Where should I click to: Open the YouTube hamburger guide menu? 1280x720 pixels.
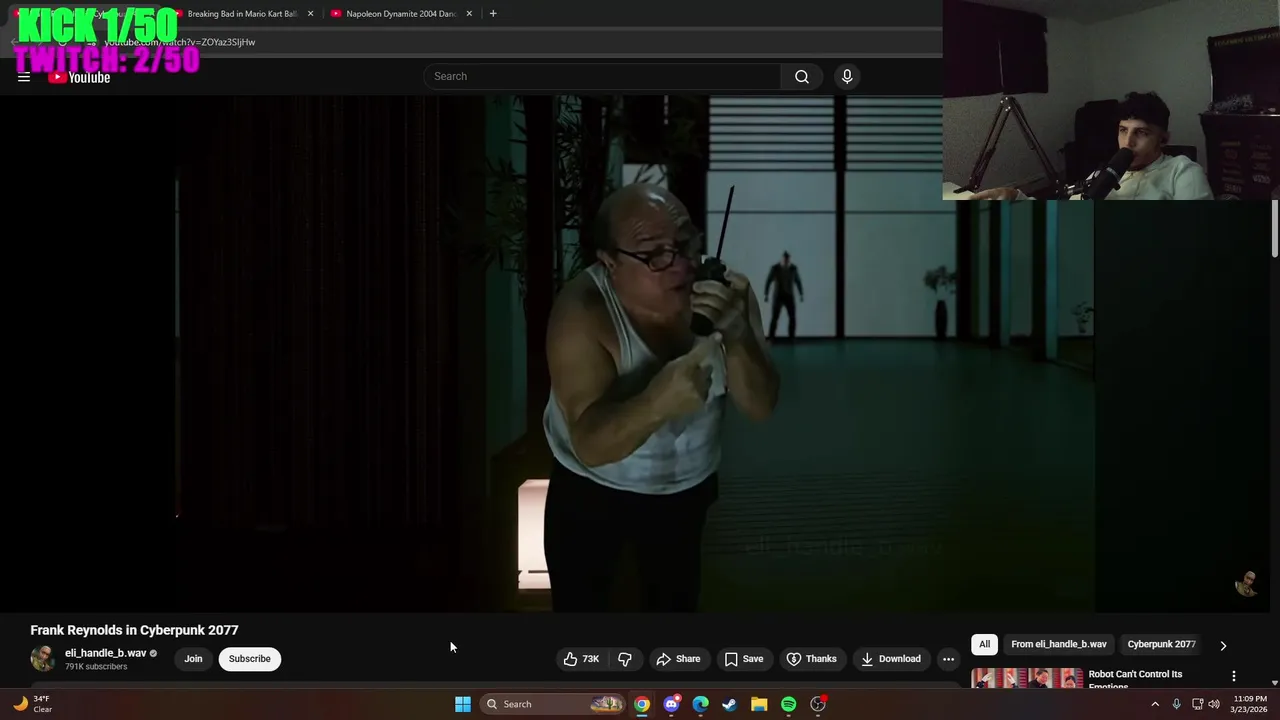pyautogui.click(x=24, y=77)
